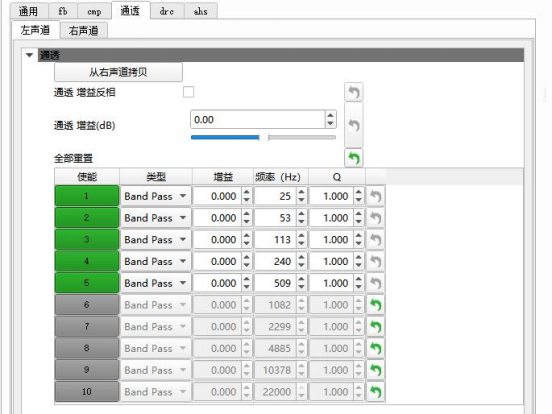The width and height of the screenshot is (552, 414).
Task: Click band 1 frequency field 25
Action: (276, 196)
